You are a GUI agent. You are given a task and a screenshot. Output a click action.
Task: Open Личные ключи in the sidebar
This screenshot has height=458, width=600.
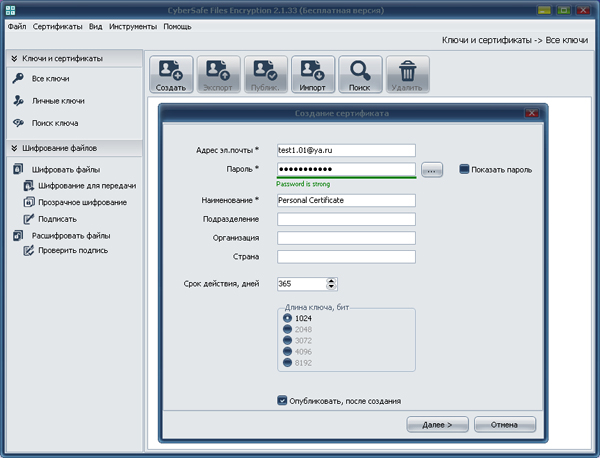[58, 101]
